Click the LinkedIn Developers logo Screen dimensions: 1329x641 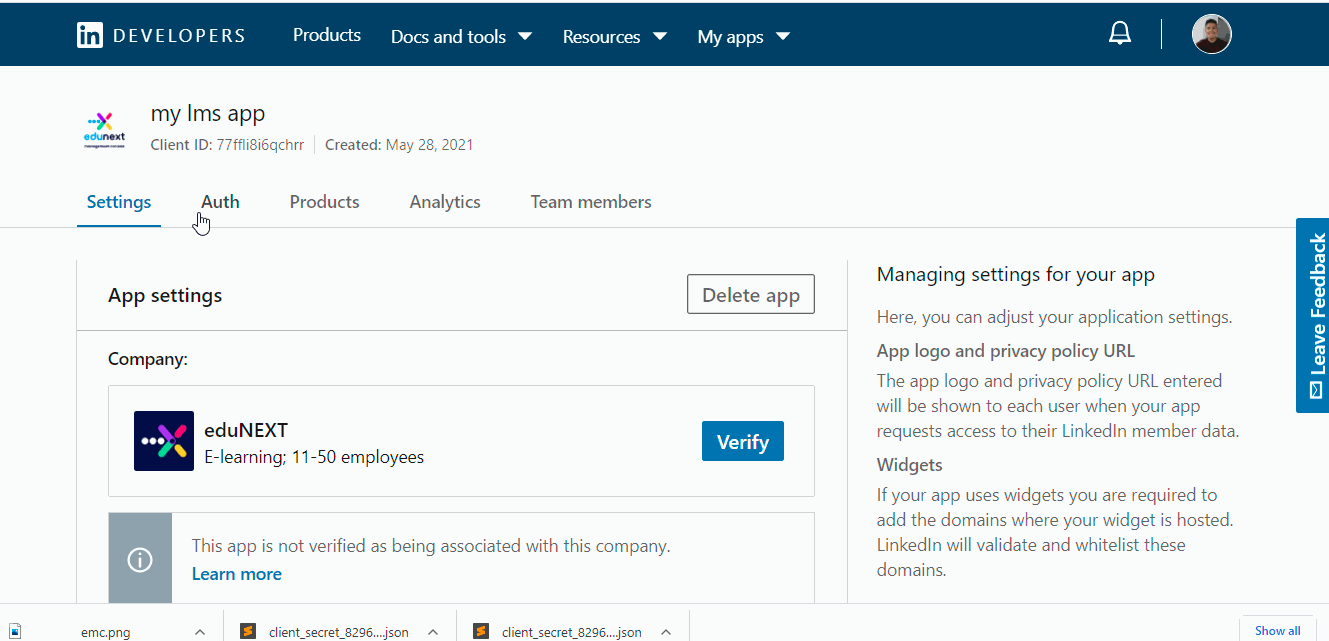pyautogui.click(x=161, y=36)
